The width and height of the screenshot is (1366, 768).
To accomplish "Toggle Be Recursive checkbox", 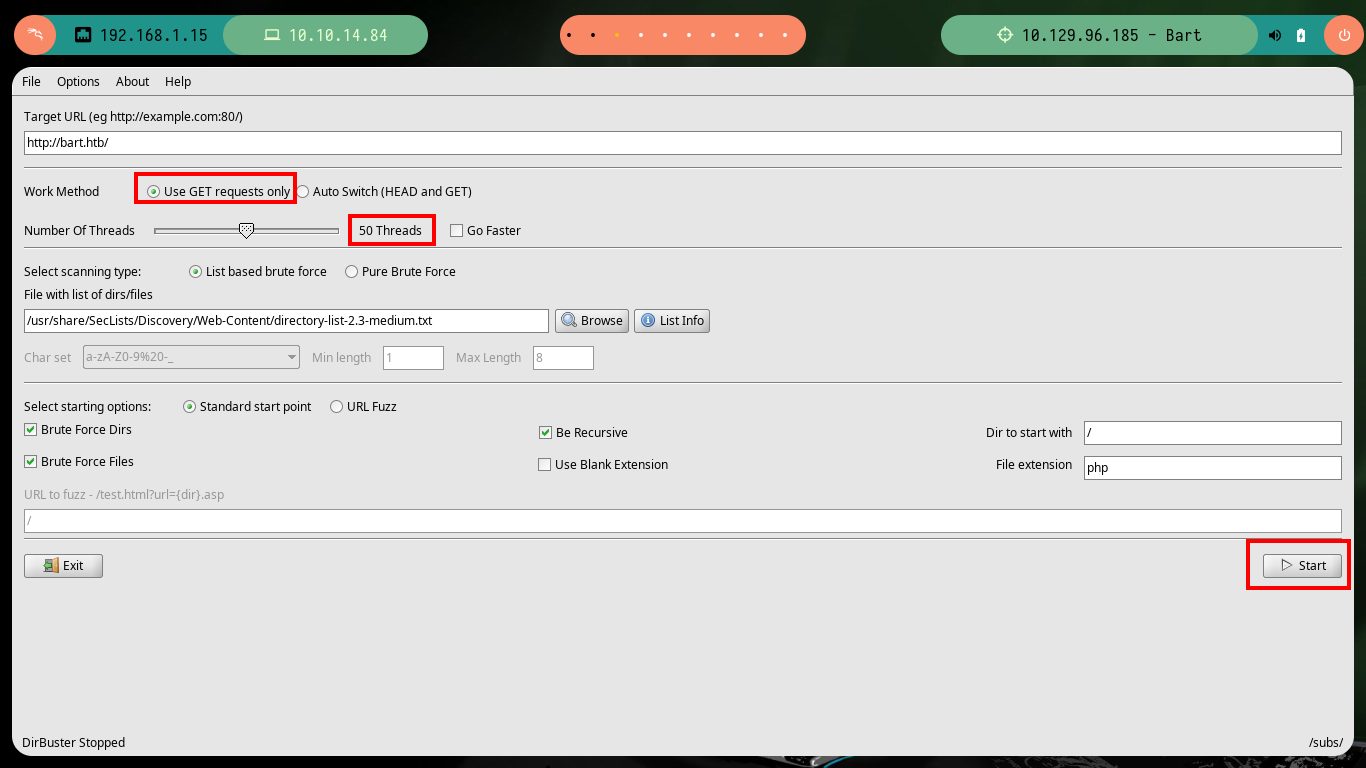I will pos(583,432).
